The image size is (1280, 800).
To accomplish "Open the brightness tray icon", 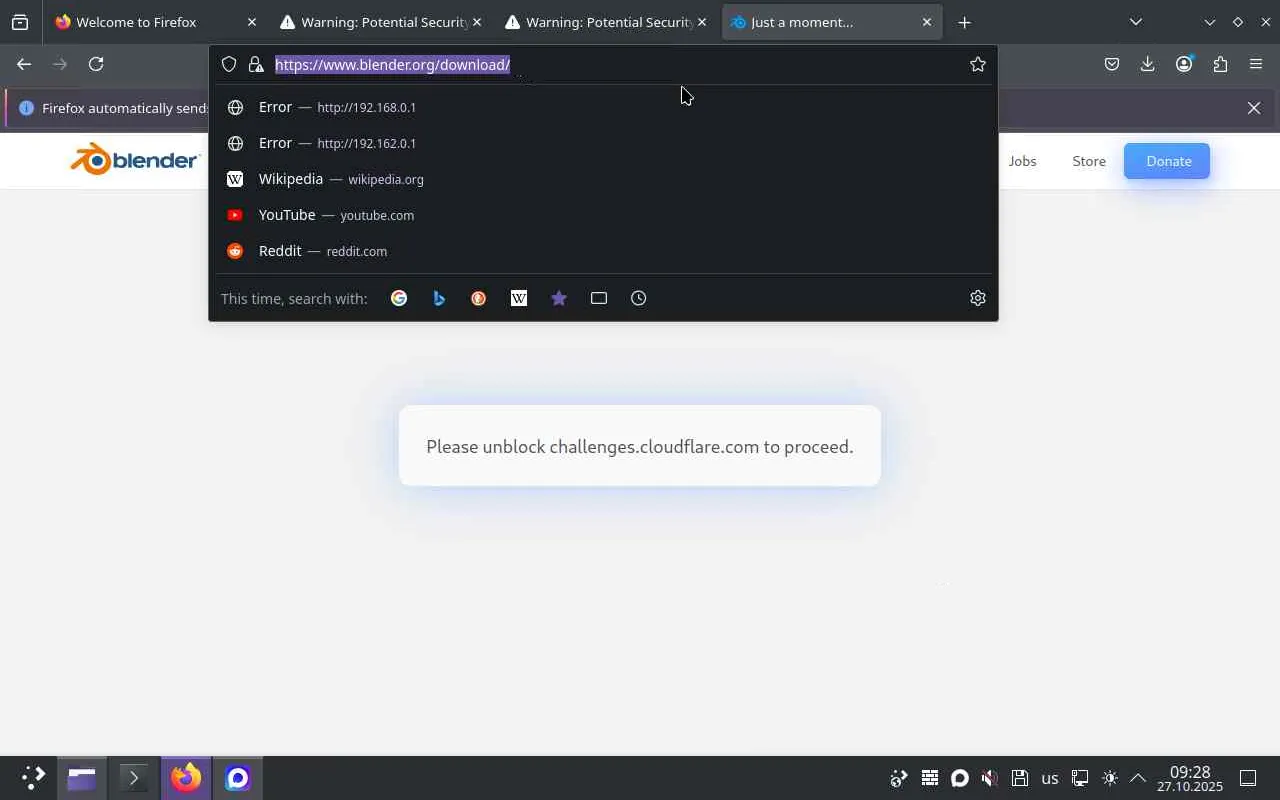I will pyautogui.click(x=1109, y=778).
